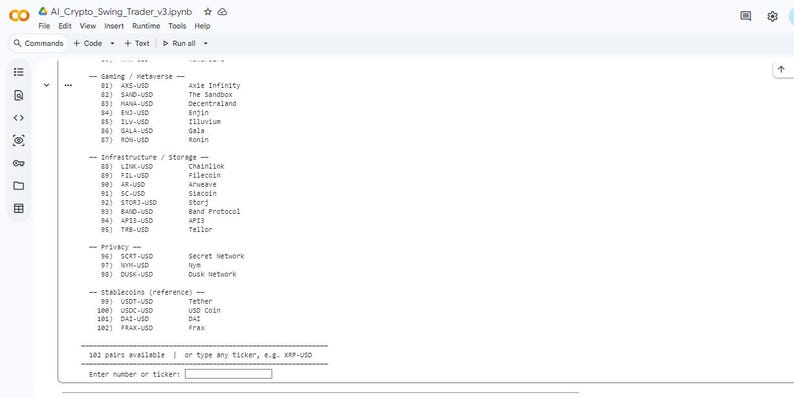This screenshot has width=794, height=398.
Task: Click the Privacy section heading
Action: 115,247
